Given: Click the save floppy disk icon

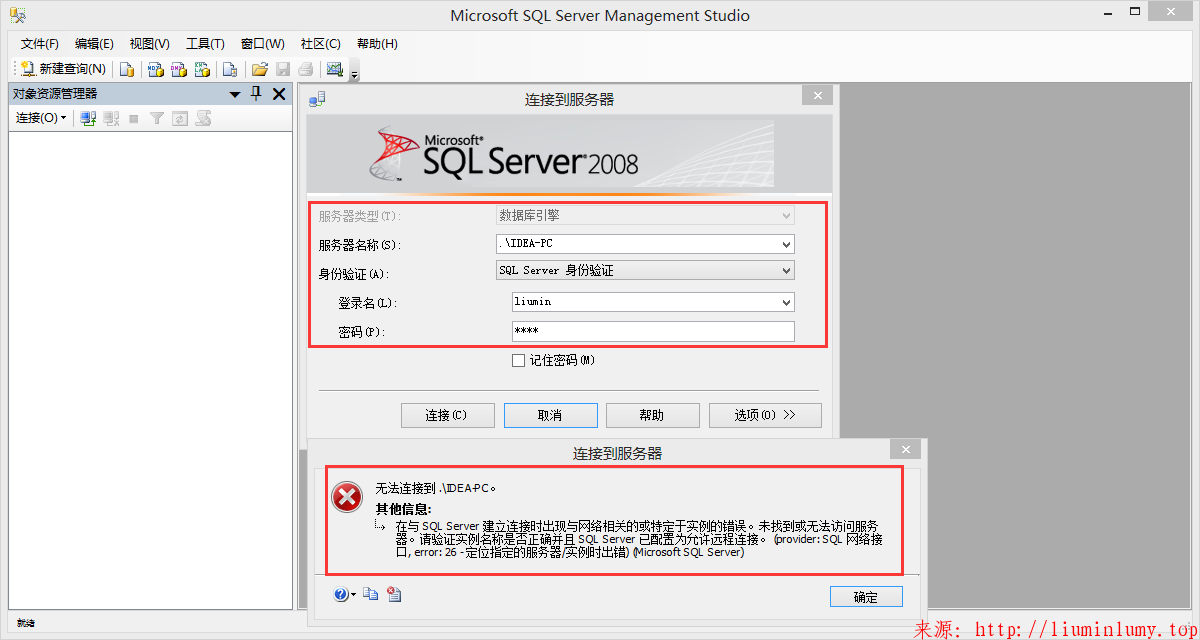Looking at the screenshot, I should tap(283, 69).
